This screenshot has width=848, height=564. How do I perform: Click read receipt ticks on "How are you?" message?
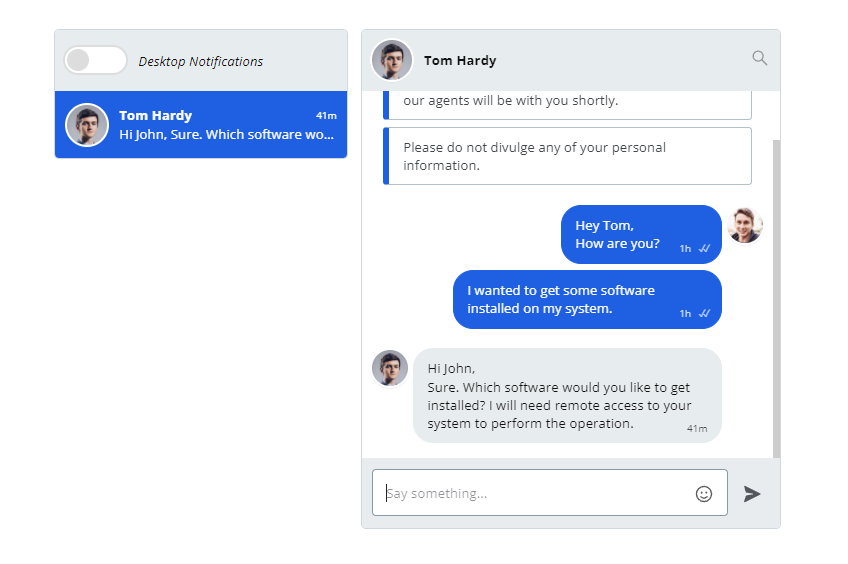tap(704, 248)
